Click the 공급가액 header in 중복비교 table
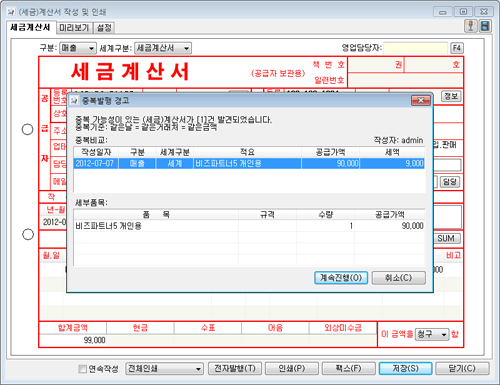The image size is (500, 385). [x=330, y=152]
